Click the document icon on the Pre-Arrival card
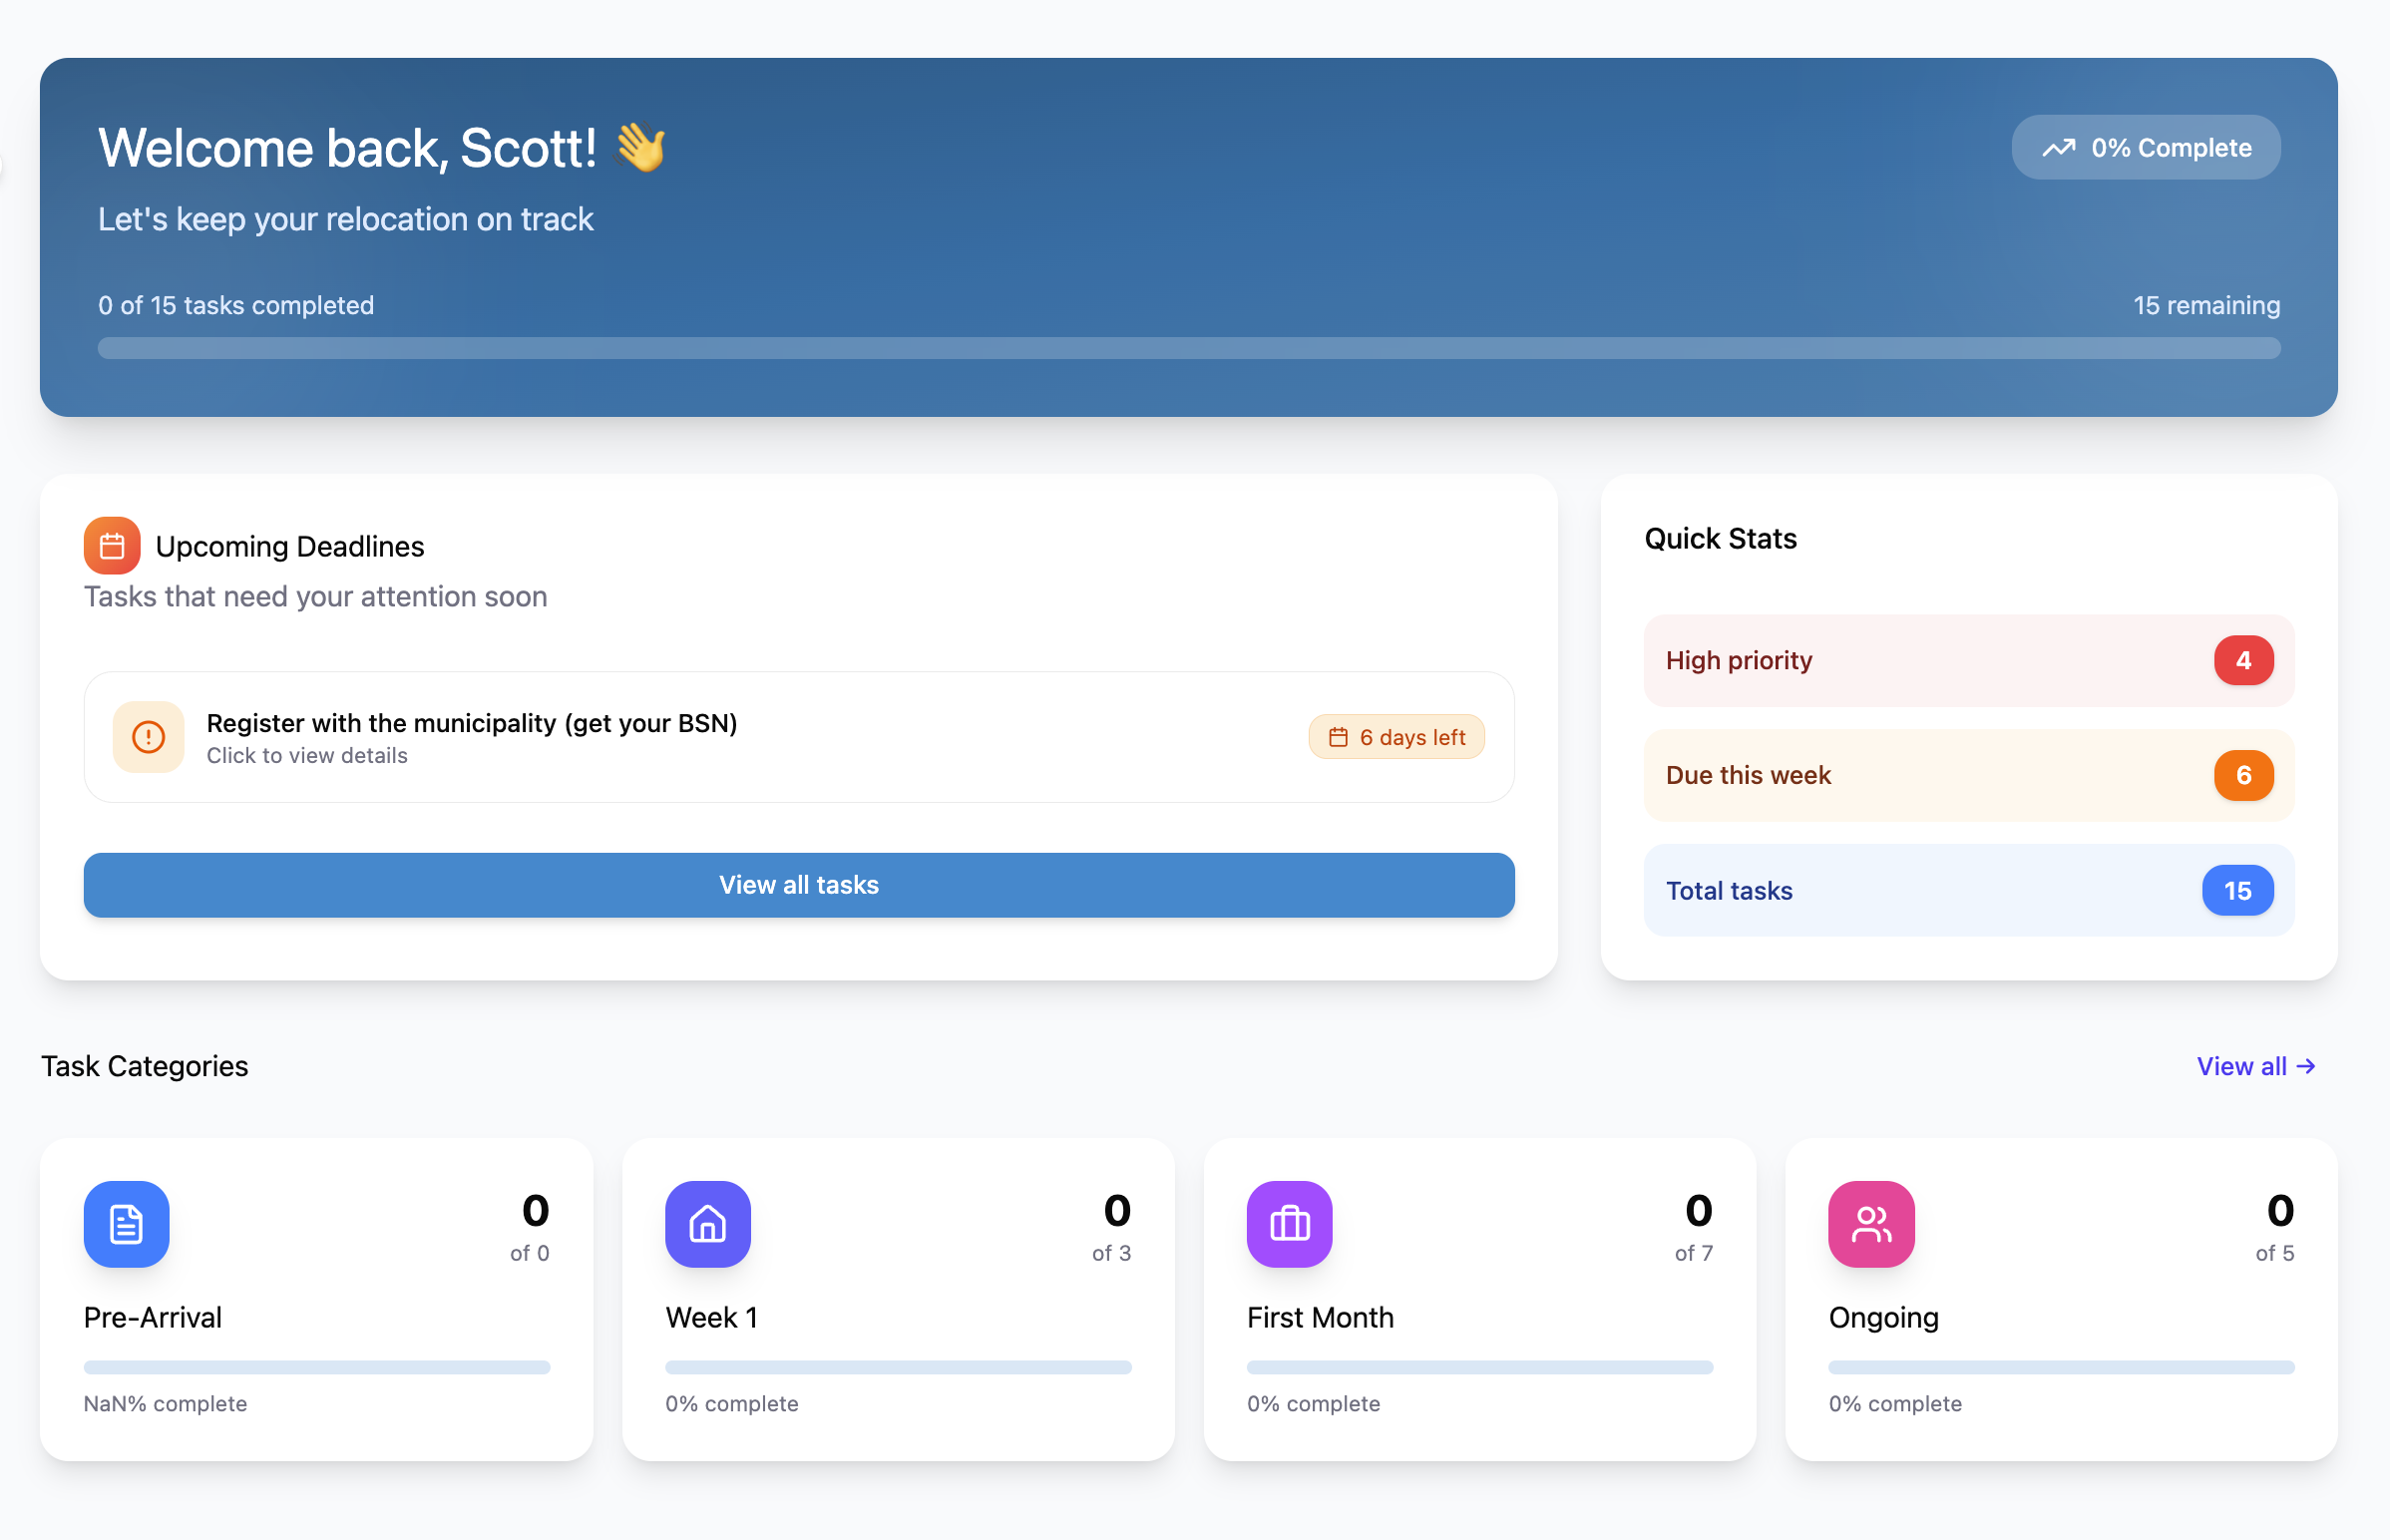This screenshot has height=1540, width=2390. pos(126,1223)
